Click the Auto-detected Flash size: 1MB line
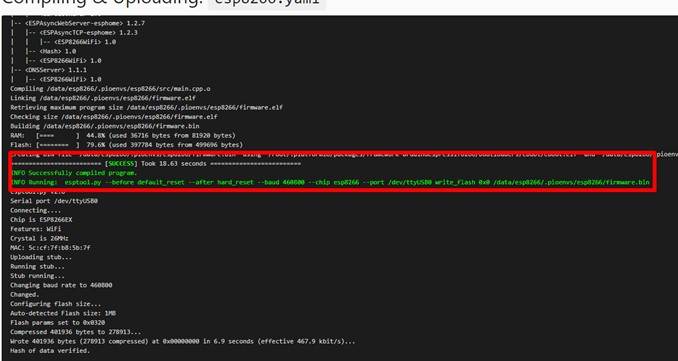The height and width of the screenshot is (361, 678). tap(63, 313)
